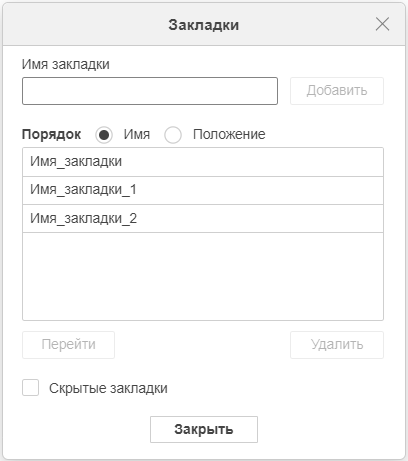The image size is (408, 461).
Task: Click the blank header bar left of the title
Action: point(85,24)
